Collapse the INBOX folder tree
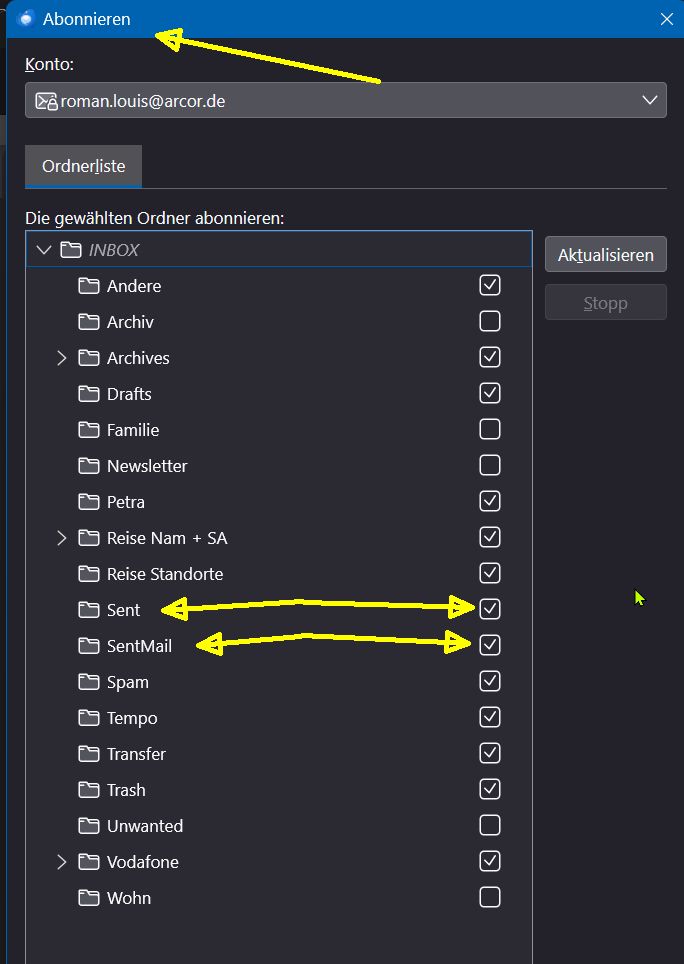The image size is (684, 964). 43,250
